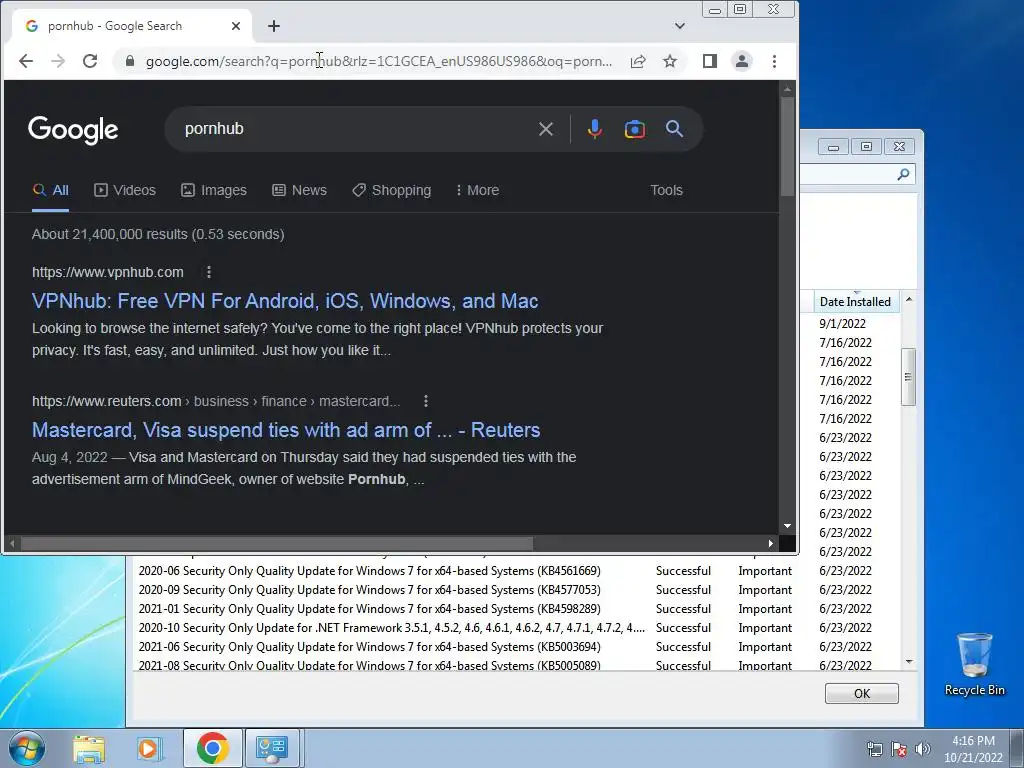Select the KB5003694 update row
Viewport: 1024px width, 768px height.
(516, 647)
